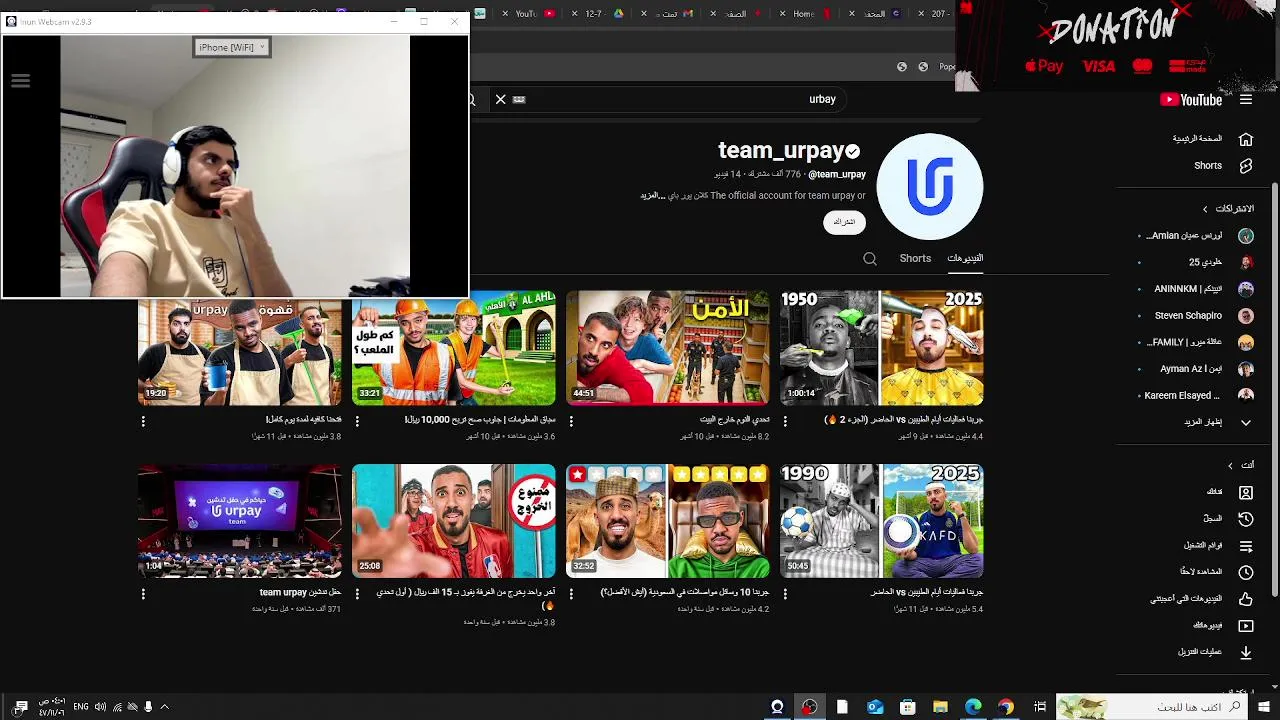
Task: Switch to the 207 browser tab
Action: tap(932, 14)
